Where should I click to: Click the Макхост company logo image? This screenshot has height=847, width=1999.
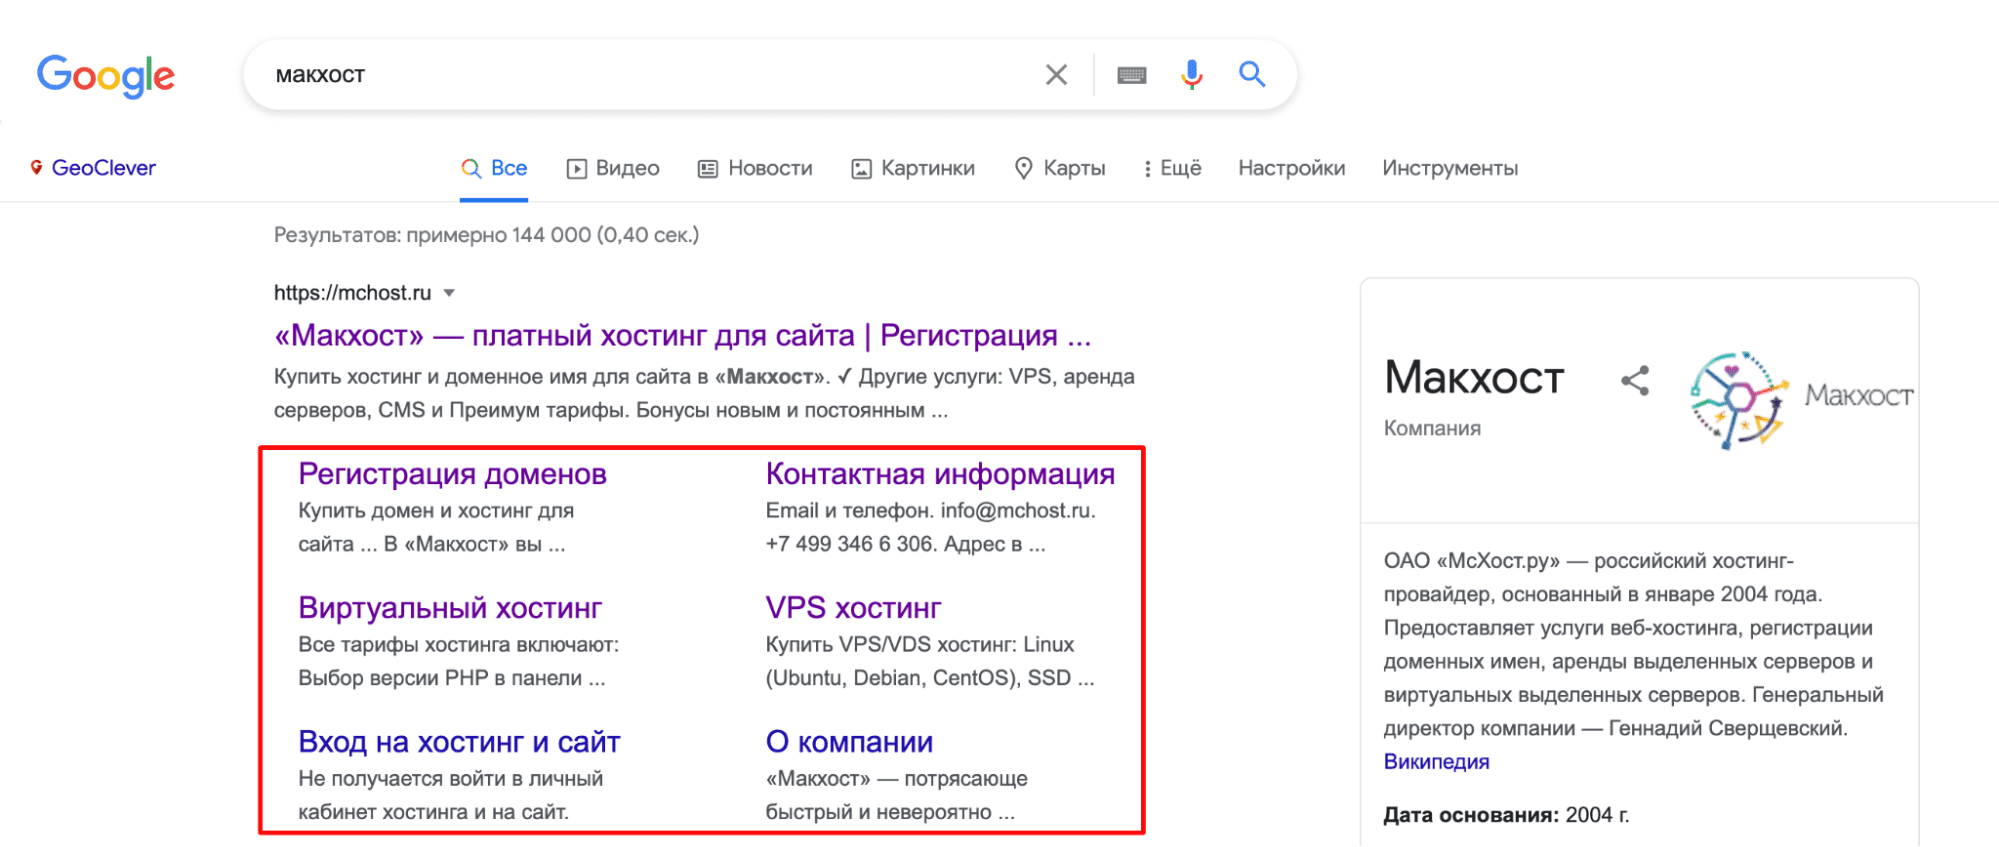[x=1800, y=399]
